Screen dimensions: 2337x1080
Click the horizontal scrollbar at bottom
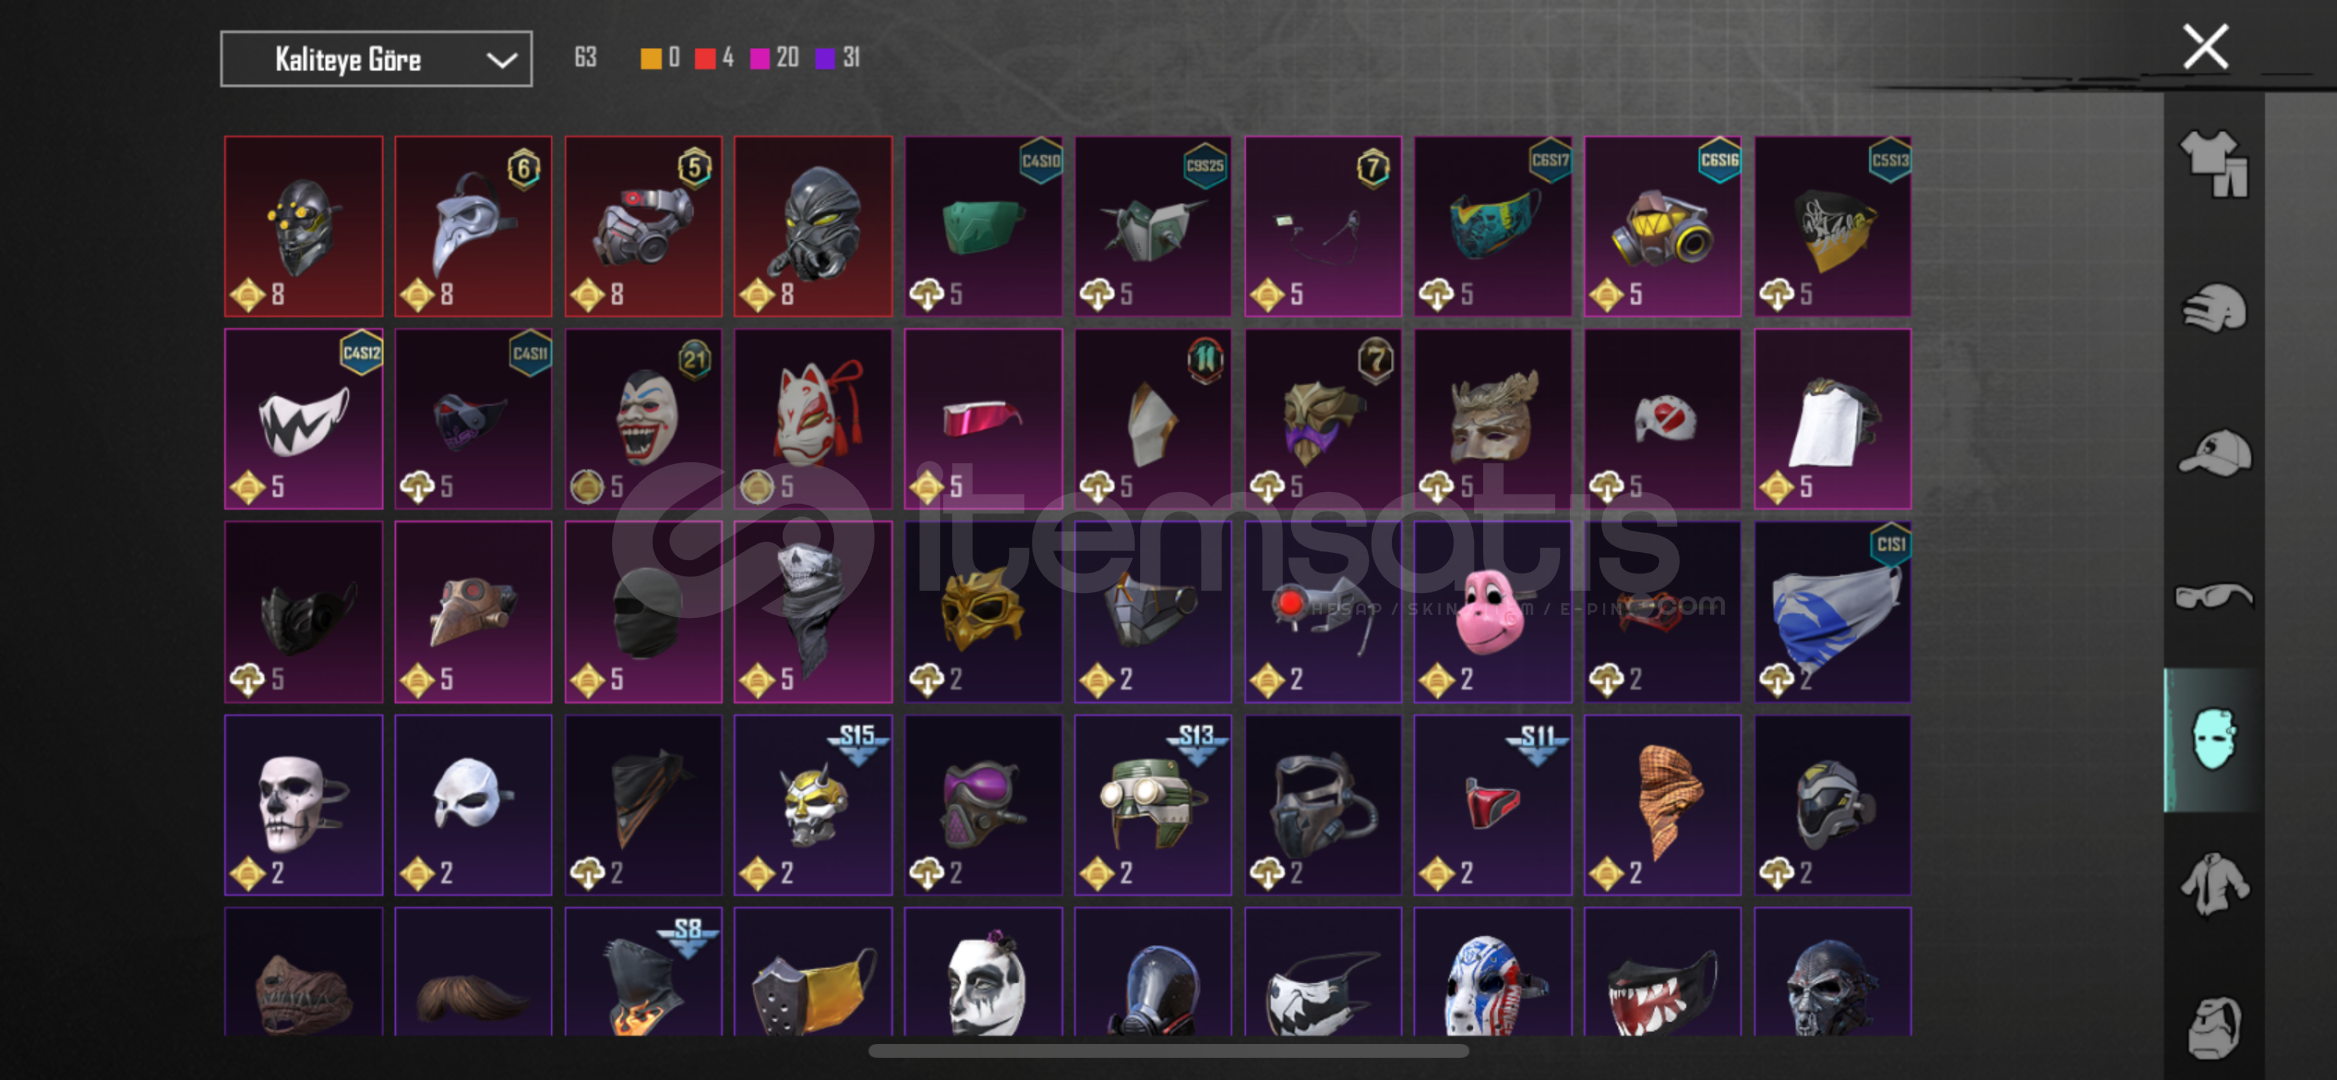coord(1168,1051)
